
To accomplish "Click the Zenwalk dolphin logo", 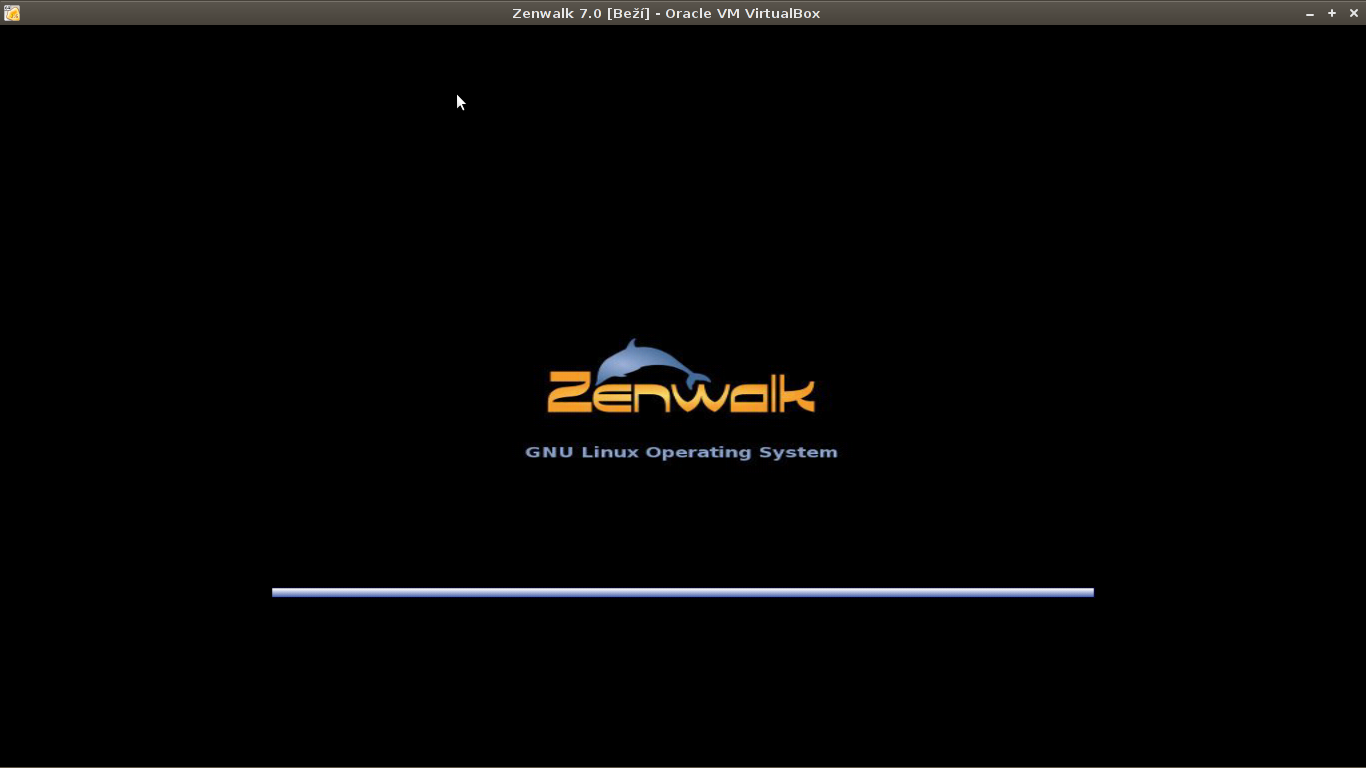I will (681, 376).
